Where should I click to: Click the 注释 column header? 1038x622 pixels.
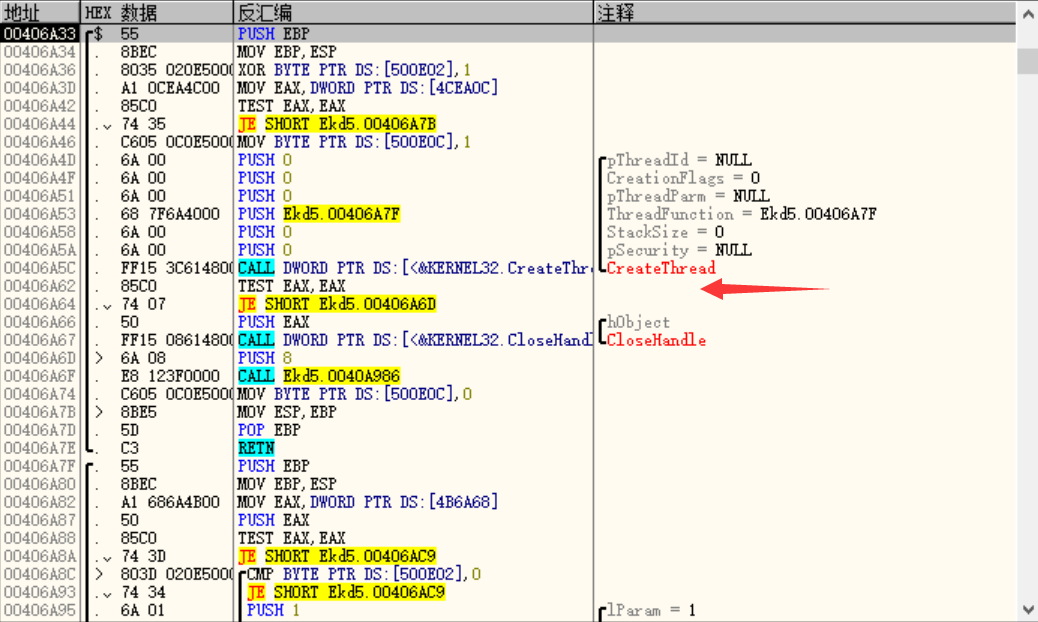click(x=804, y=12)
